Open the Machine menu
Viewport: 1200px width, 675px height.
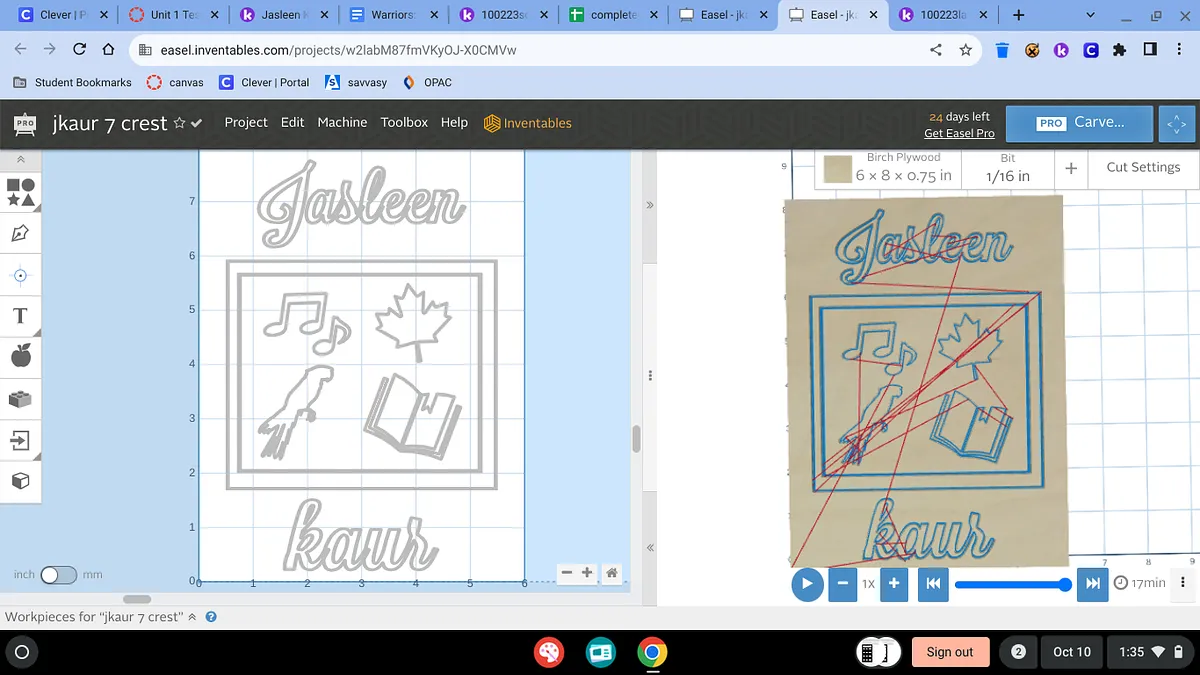[342, 122]
